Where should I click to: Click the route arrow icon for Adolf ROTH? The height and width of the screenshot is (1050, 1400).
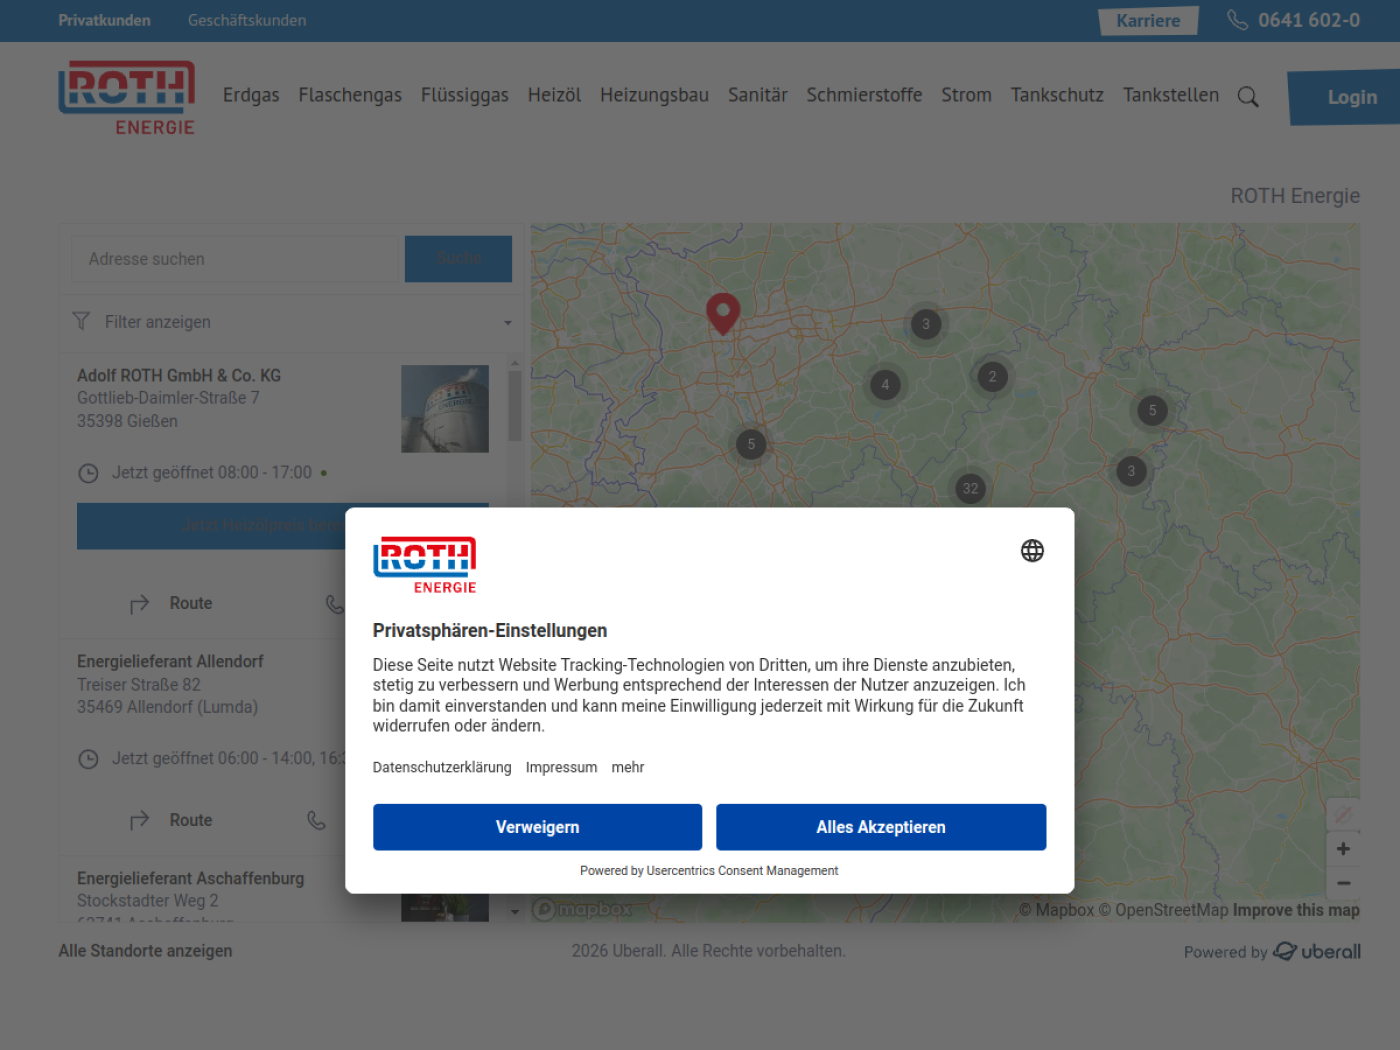click(x=139, y=604)
